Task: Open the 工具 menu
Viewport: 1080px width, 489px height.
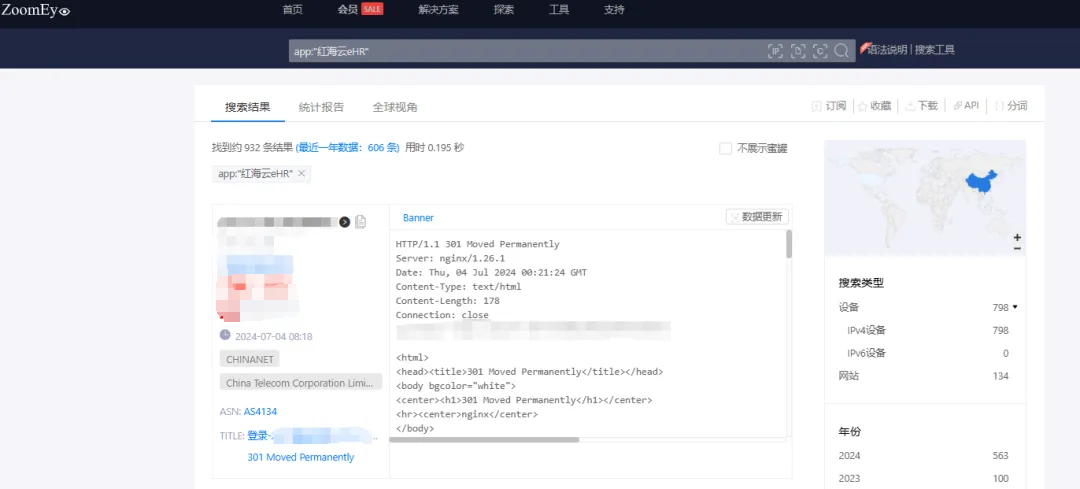Action: [x=559, y=10]
